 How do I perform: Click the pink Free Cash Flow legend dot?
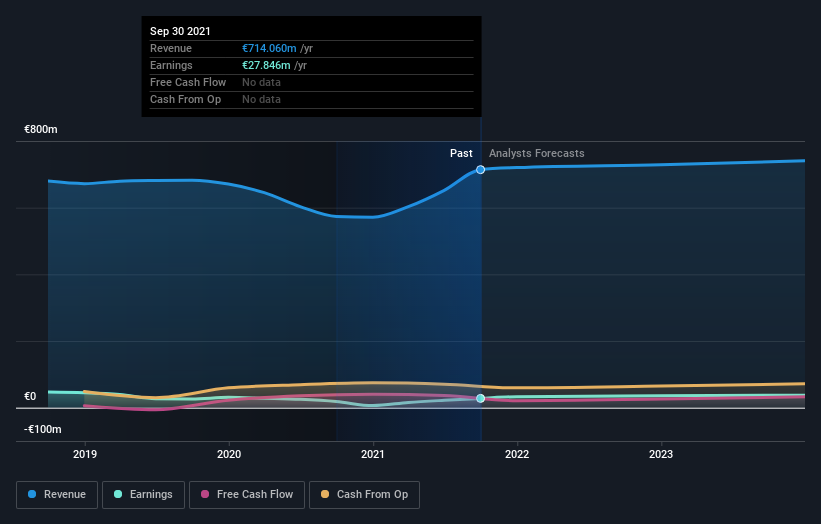click(x=205, y=494)
